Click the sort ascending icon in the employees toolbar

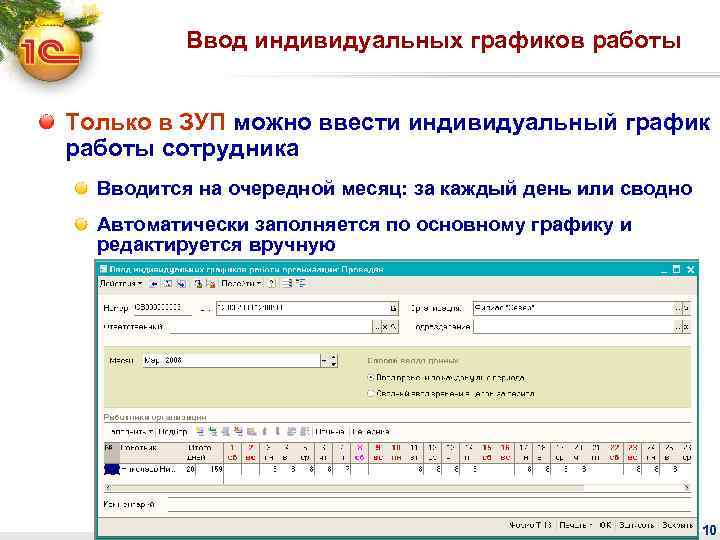pos(291,432)
